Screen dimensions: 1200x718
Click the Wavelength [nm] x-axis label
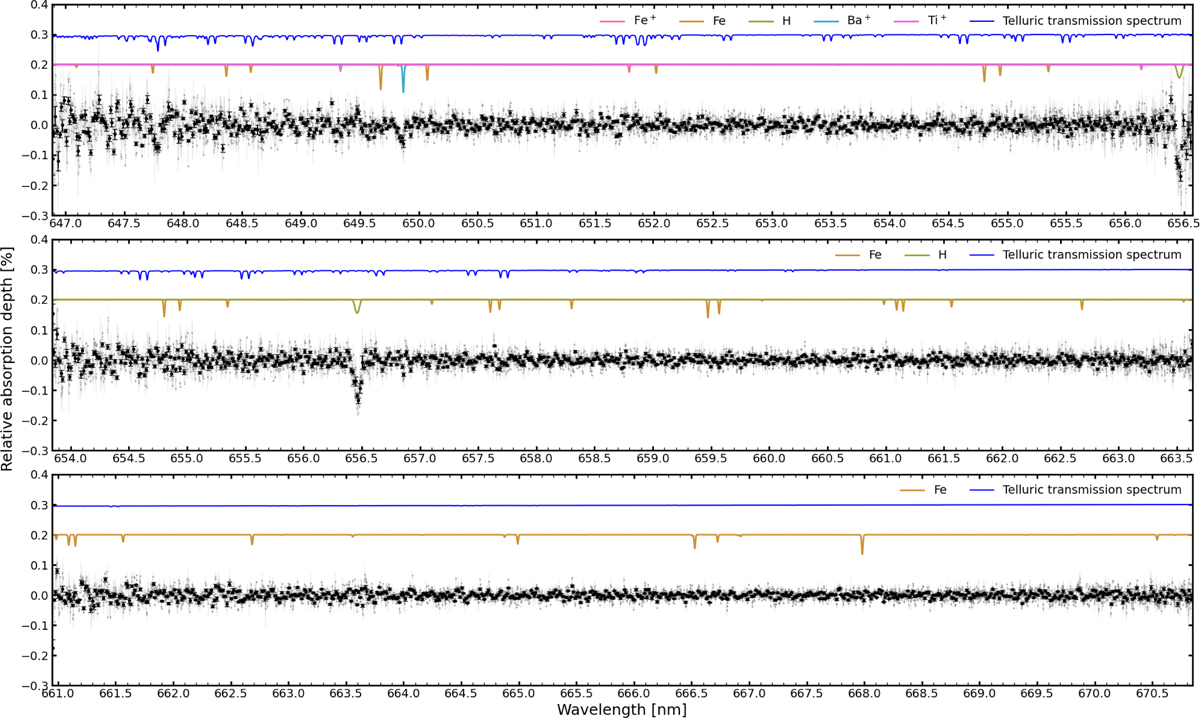pyautogui.click(x=622, y=708)
